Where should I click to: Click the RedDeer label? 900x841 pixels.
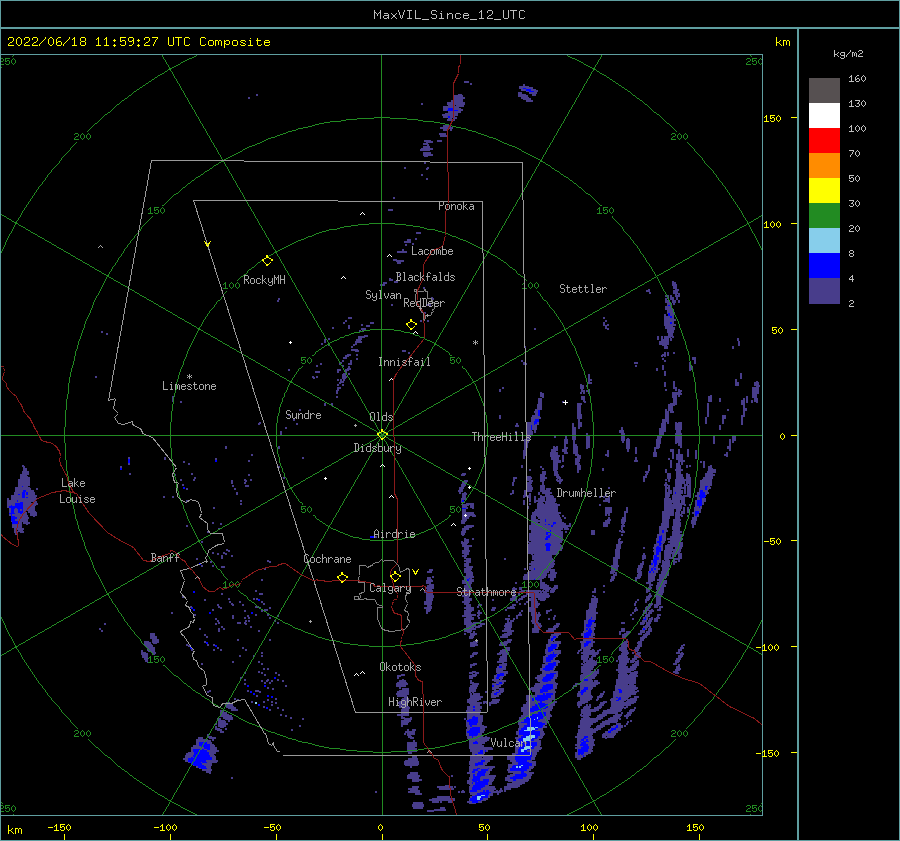(424, 303)
